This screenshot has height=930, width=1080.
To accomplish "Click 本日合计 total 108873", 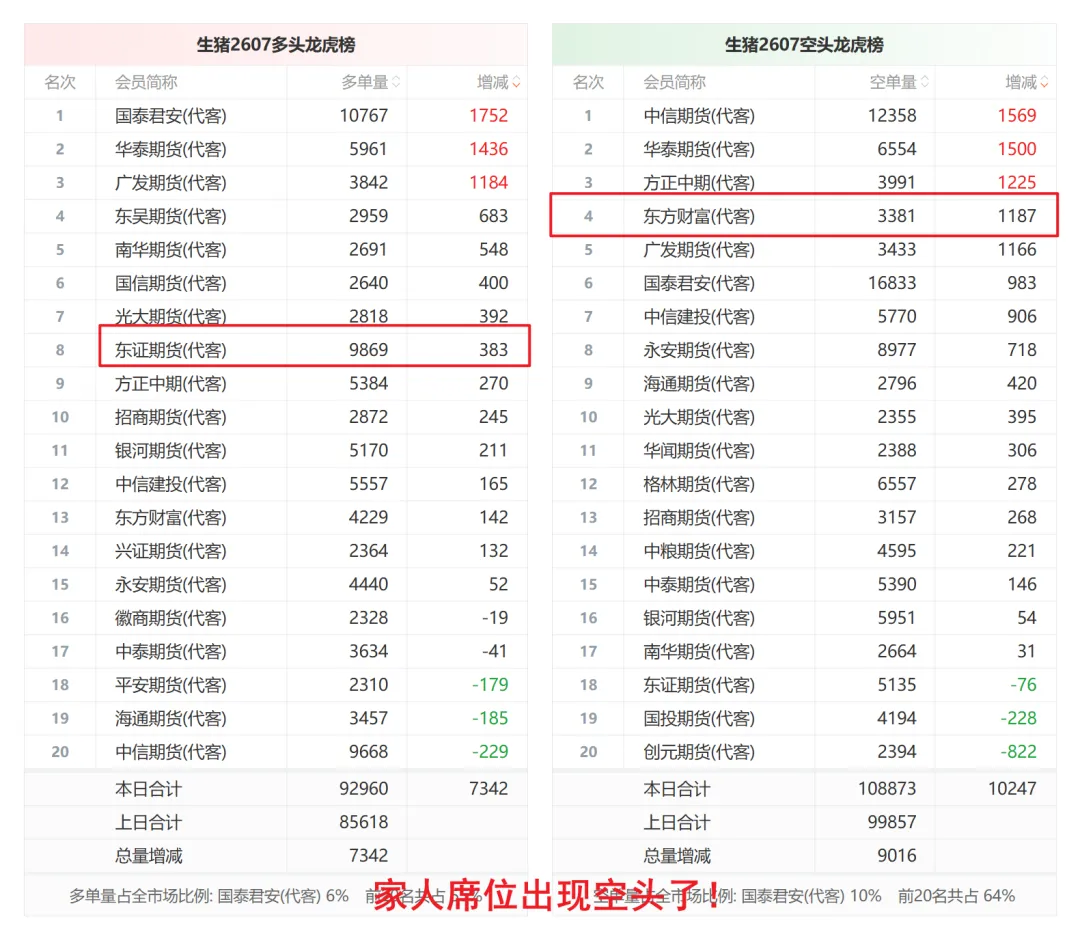I will pos(887,789).
